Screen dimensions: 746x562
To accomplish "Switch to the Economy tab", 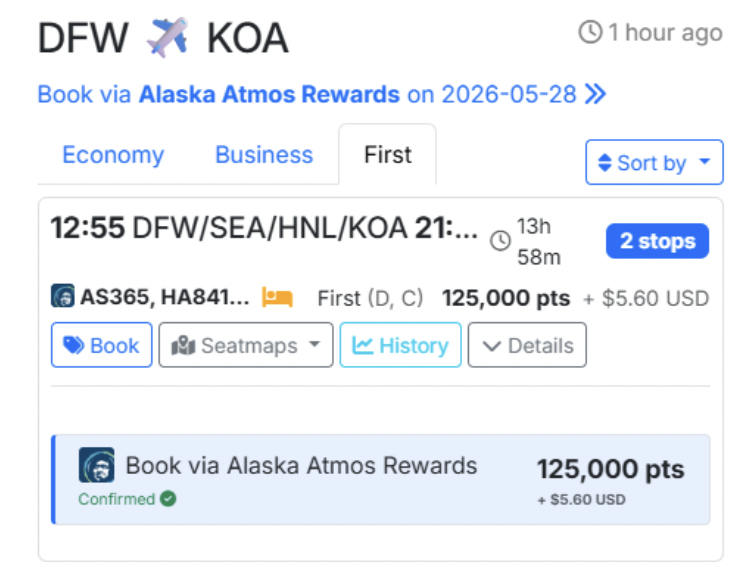I will click(x=113, y=155).
